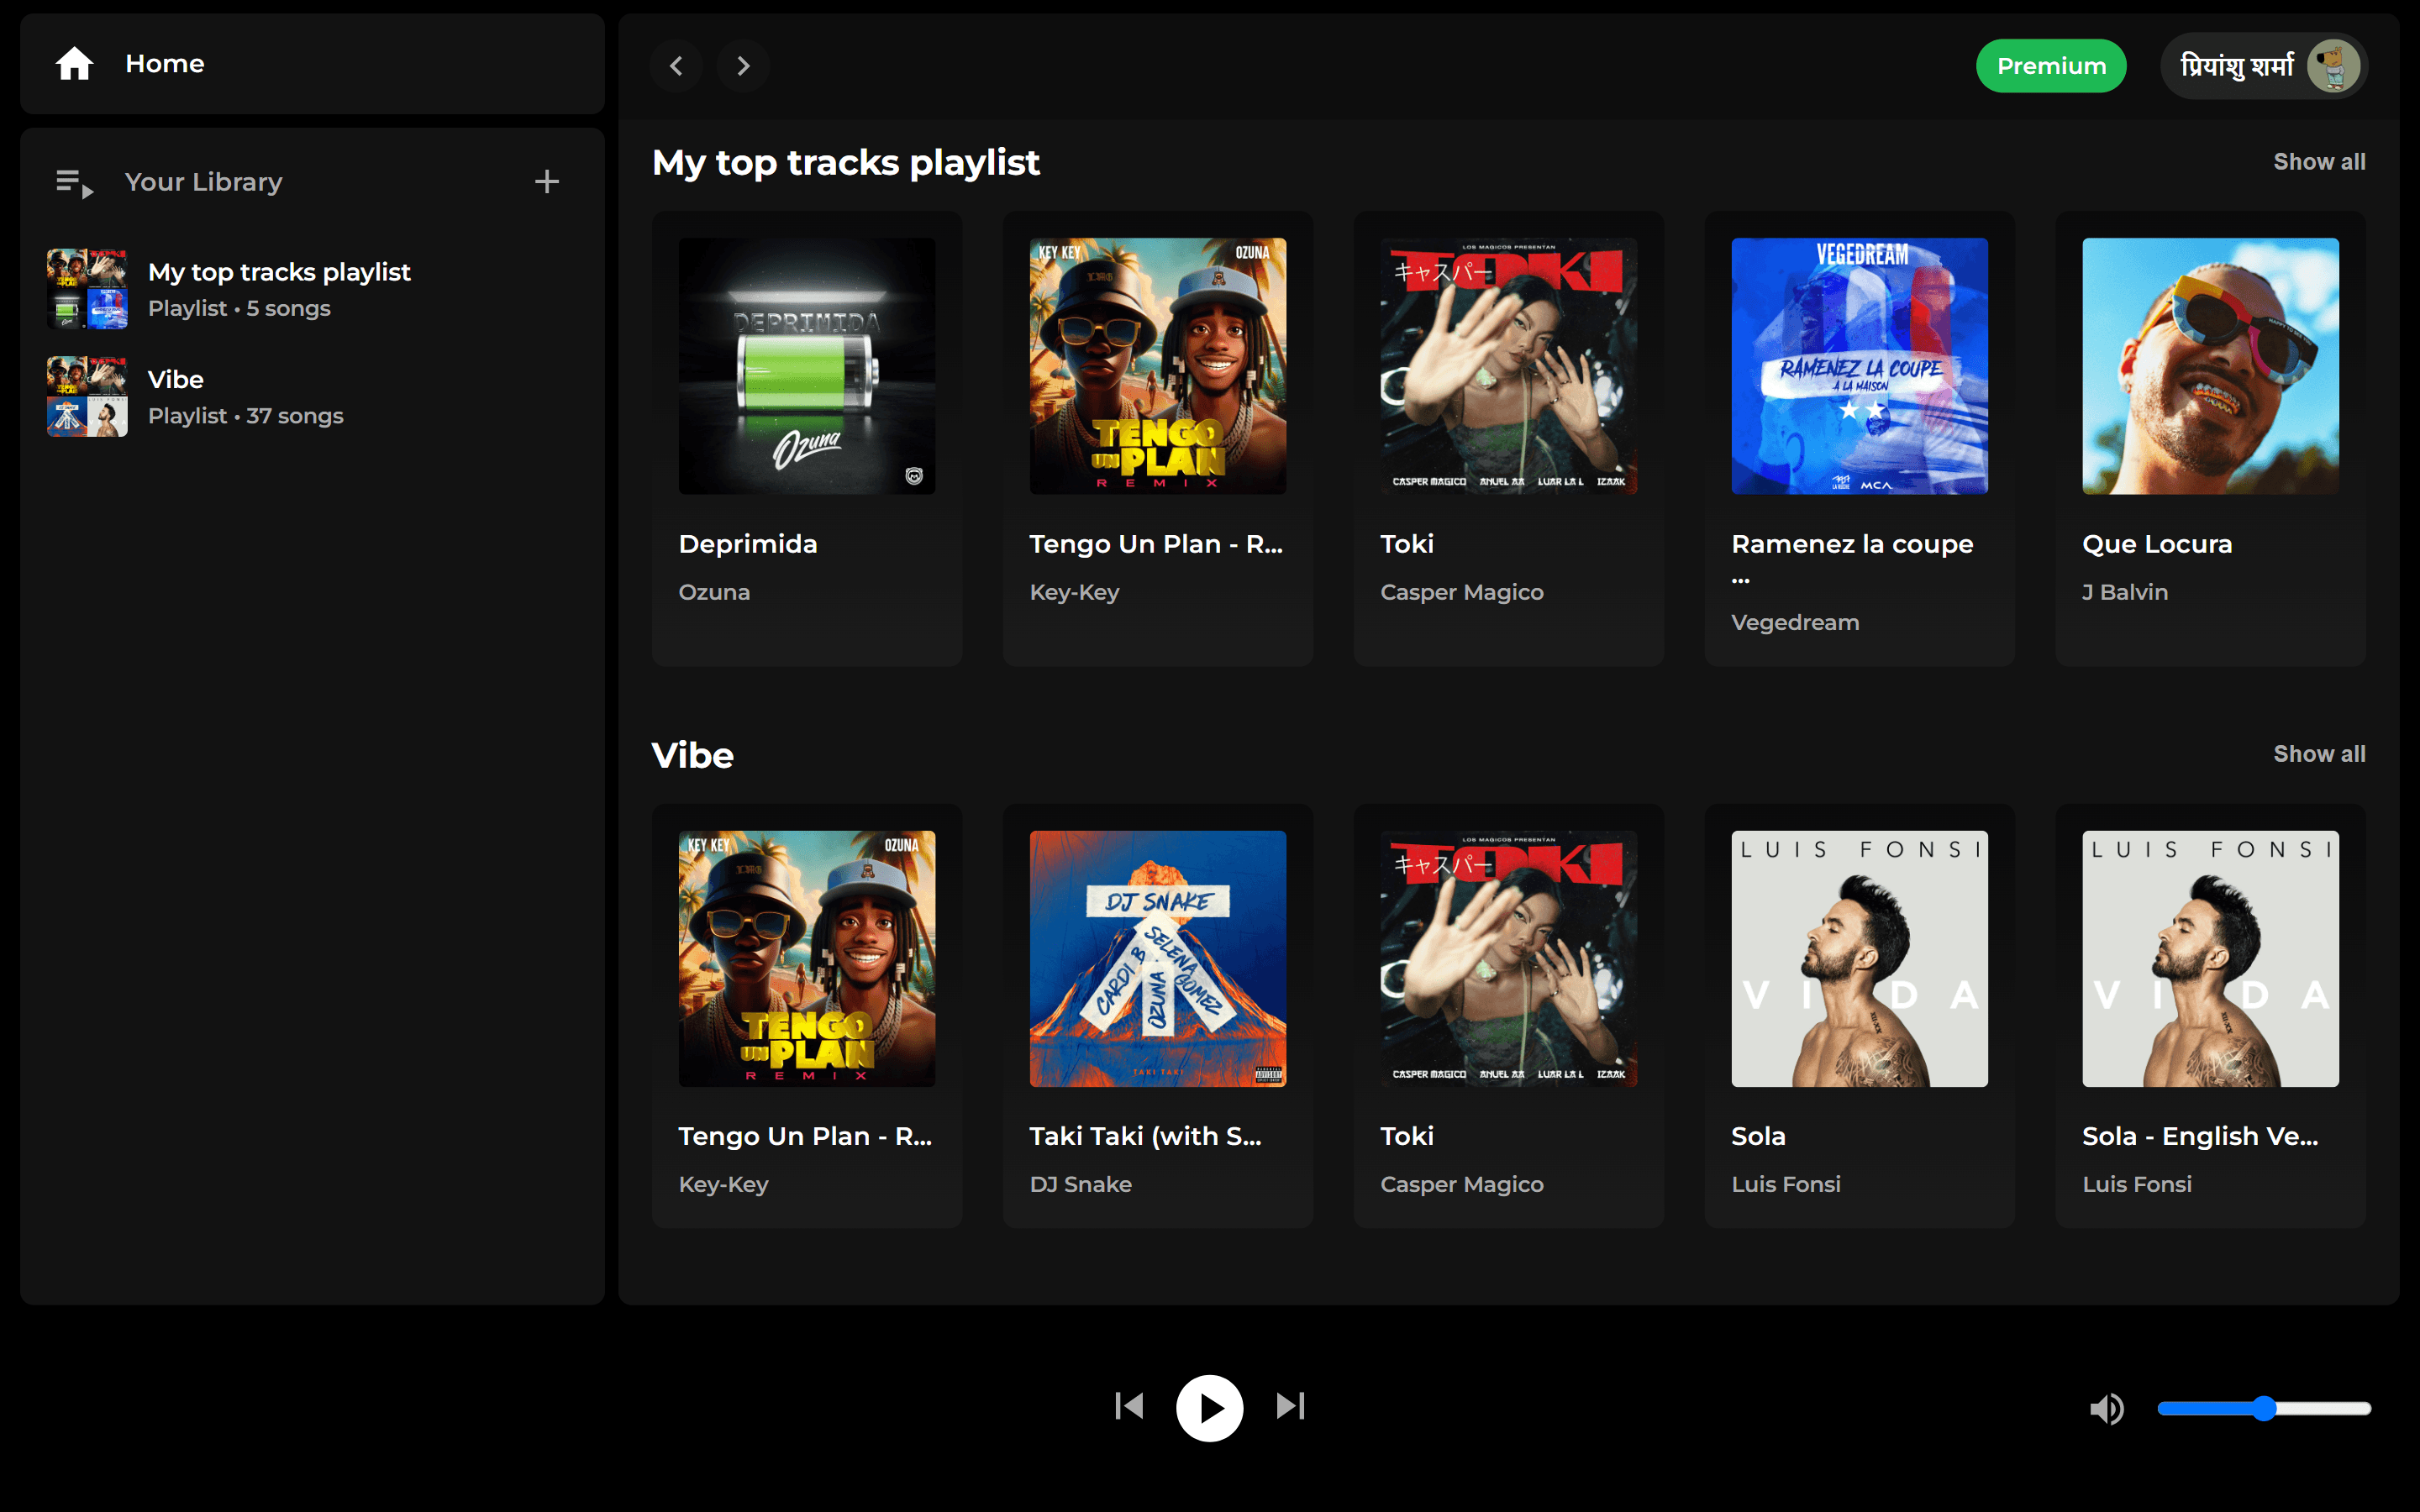Click the DJ Snake artist name
This screenshot has height=1512, width=2420.
pyautogui.click(x=1081, y=1184)
